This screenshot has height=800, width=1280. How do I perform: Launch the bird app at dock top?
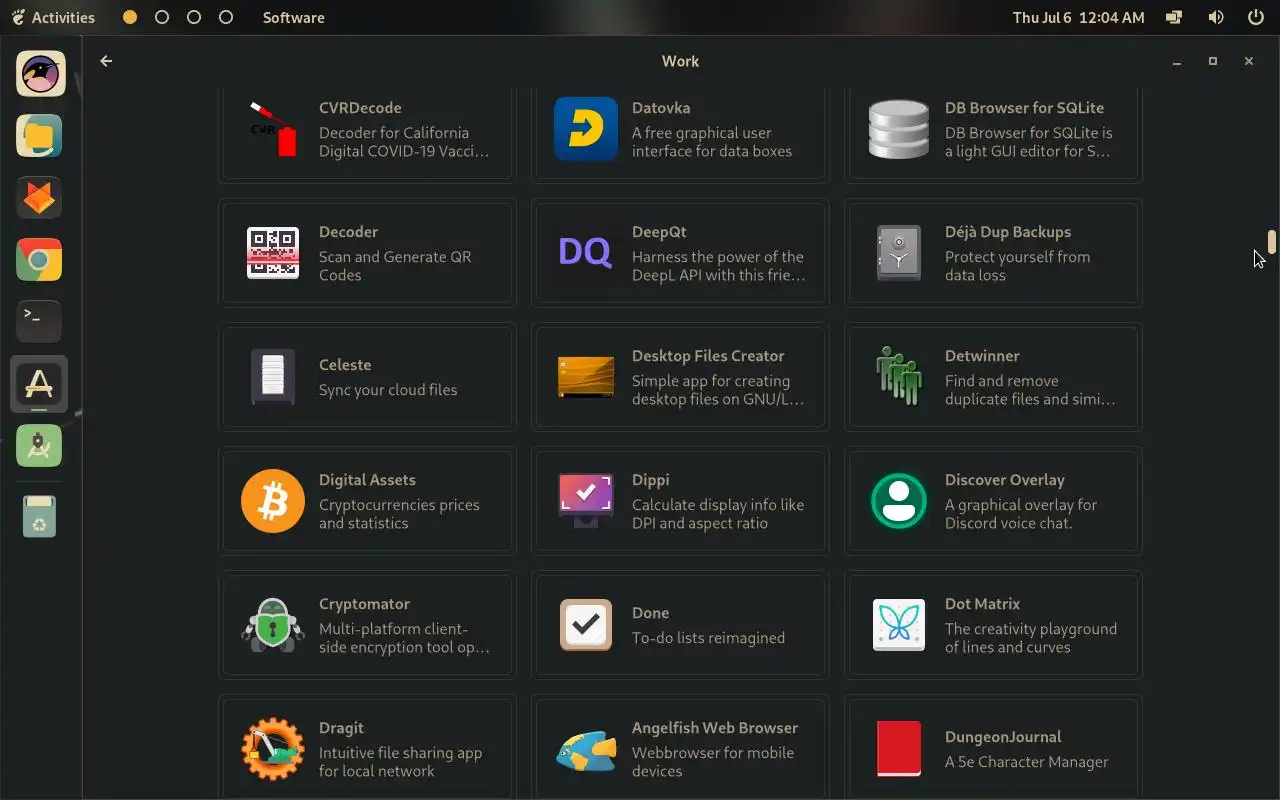pos(40,74)
